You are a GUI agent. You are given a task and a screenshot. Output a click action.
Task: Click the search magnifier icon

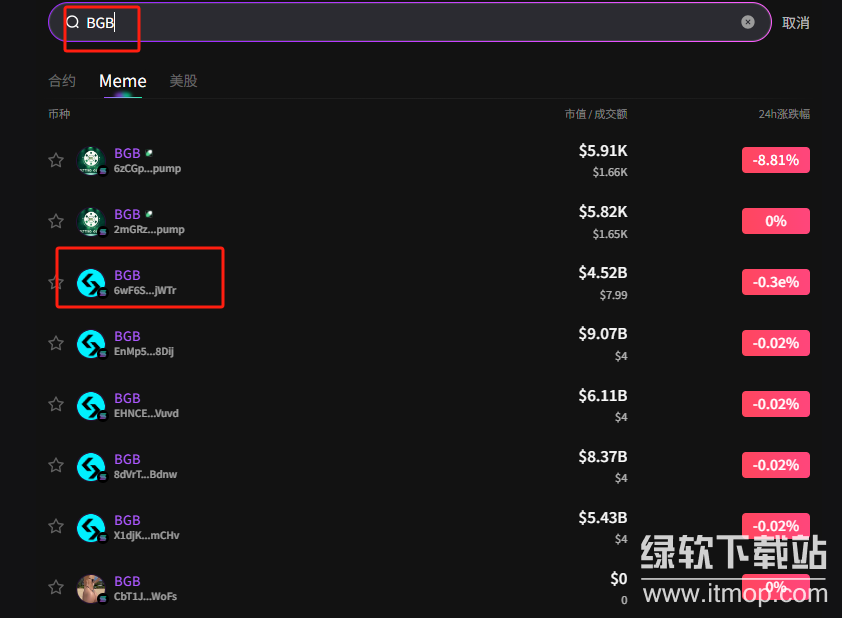72,22
